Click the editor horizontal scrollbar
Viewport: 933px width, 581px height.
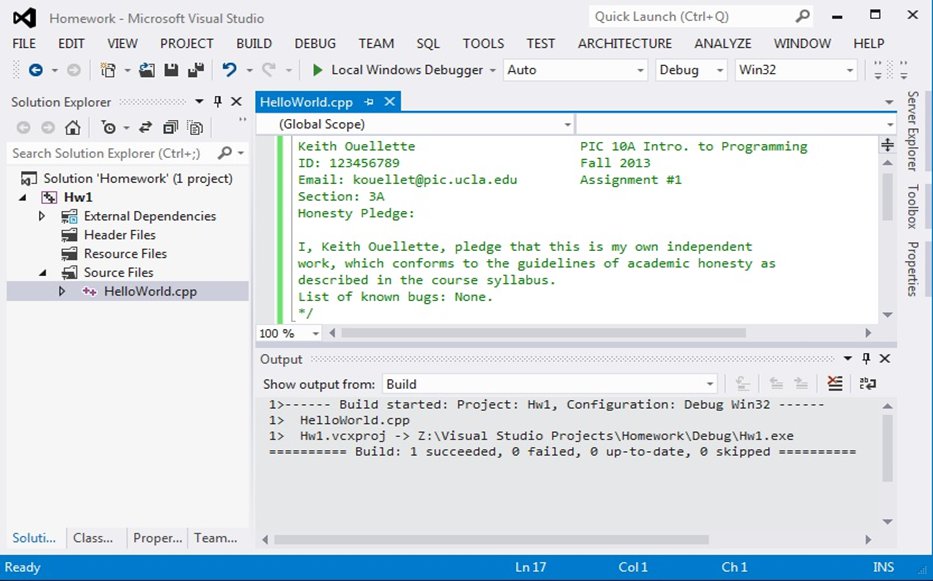coord(543,333)
